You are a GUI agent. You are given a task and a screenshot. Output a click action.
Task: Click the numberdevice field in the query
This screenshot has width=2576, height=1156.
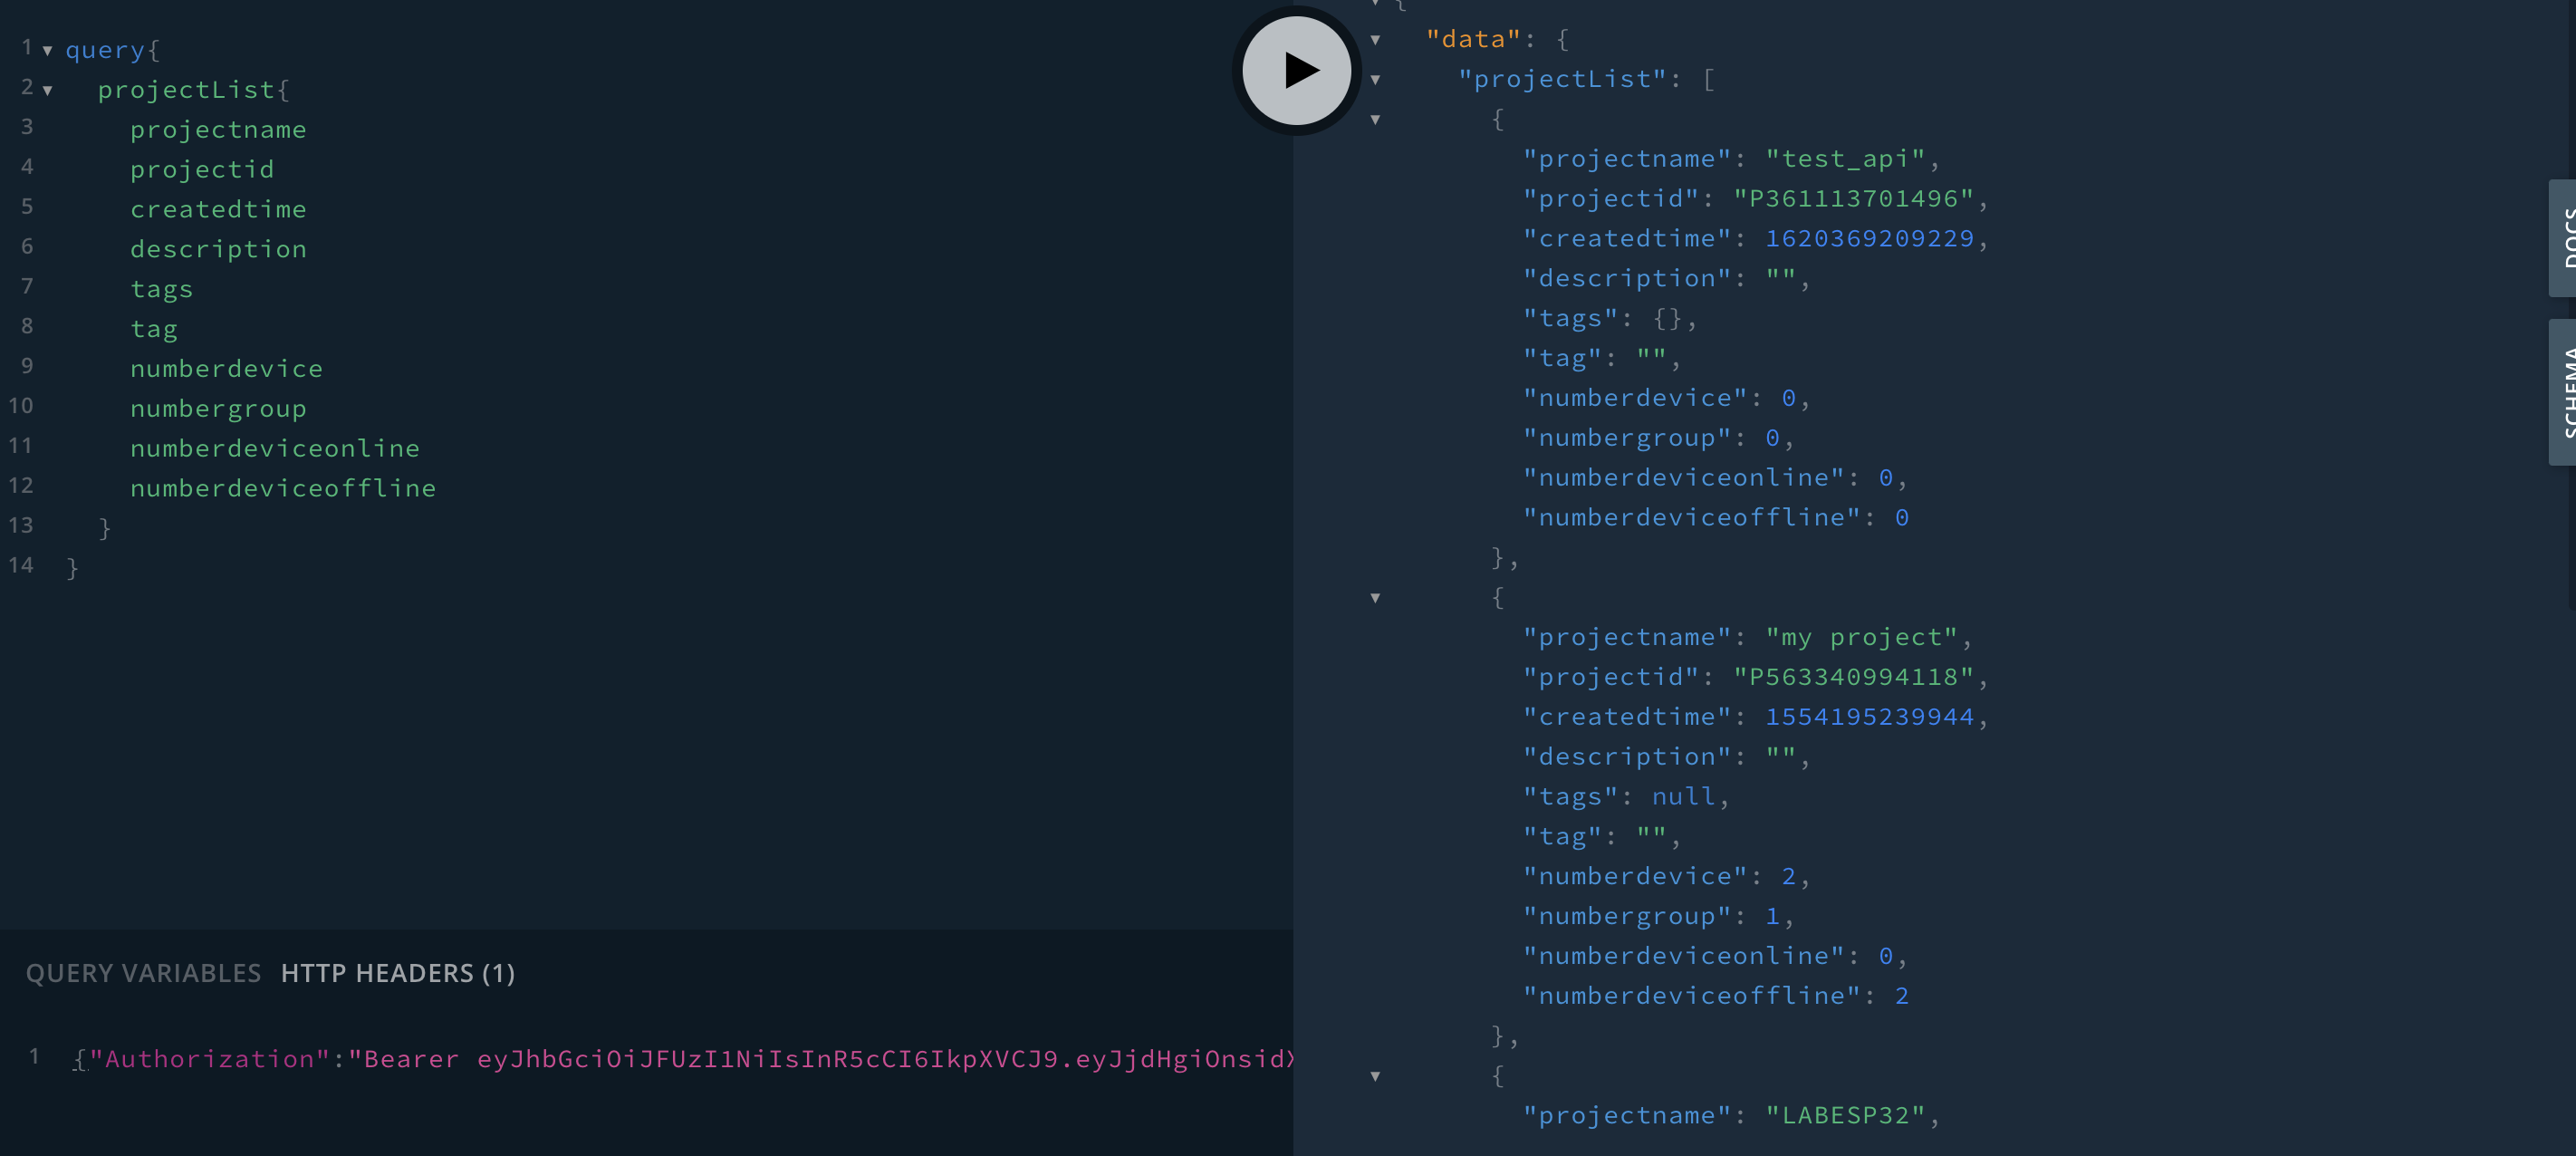(226, 369)
